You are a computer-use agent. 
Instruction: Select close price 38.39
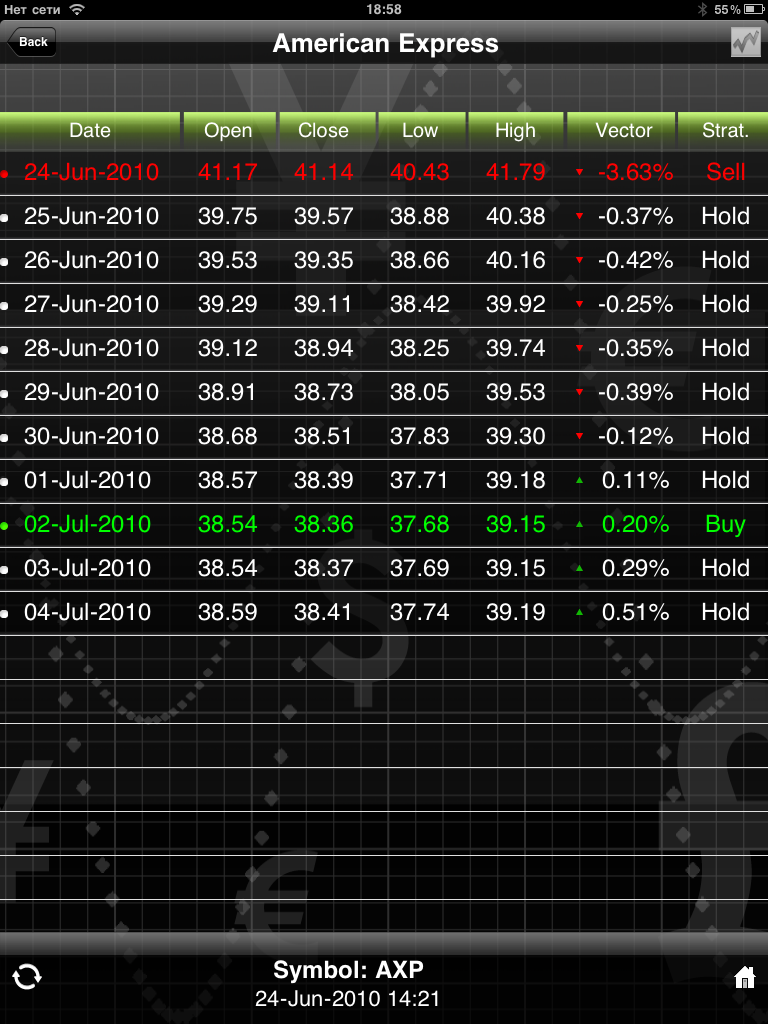point(323,480)
